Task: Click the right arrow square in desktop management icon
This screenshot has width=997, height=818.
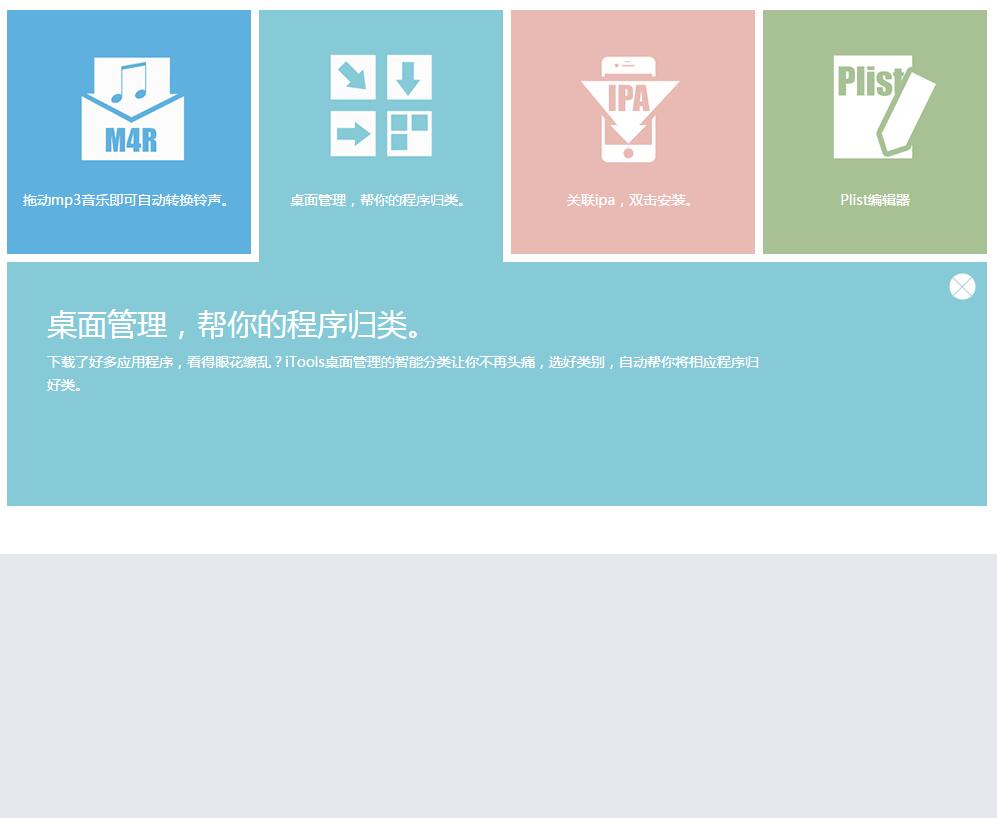Action: click(x=353, y=134)
